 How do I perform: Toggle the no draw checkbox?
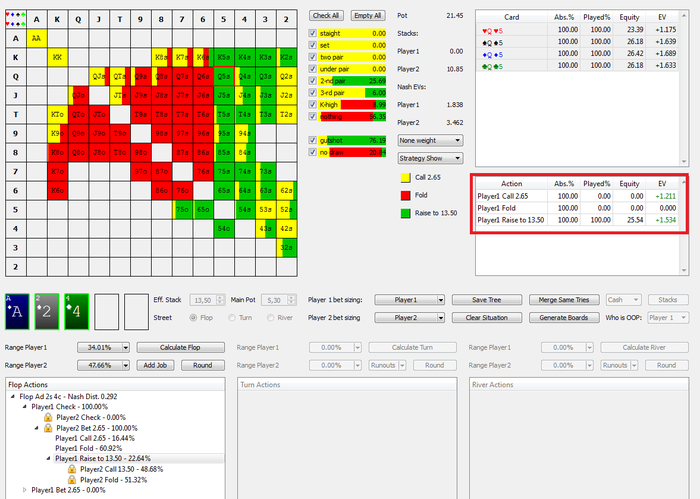[312, 152]
